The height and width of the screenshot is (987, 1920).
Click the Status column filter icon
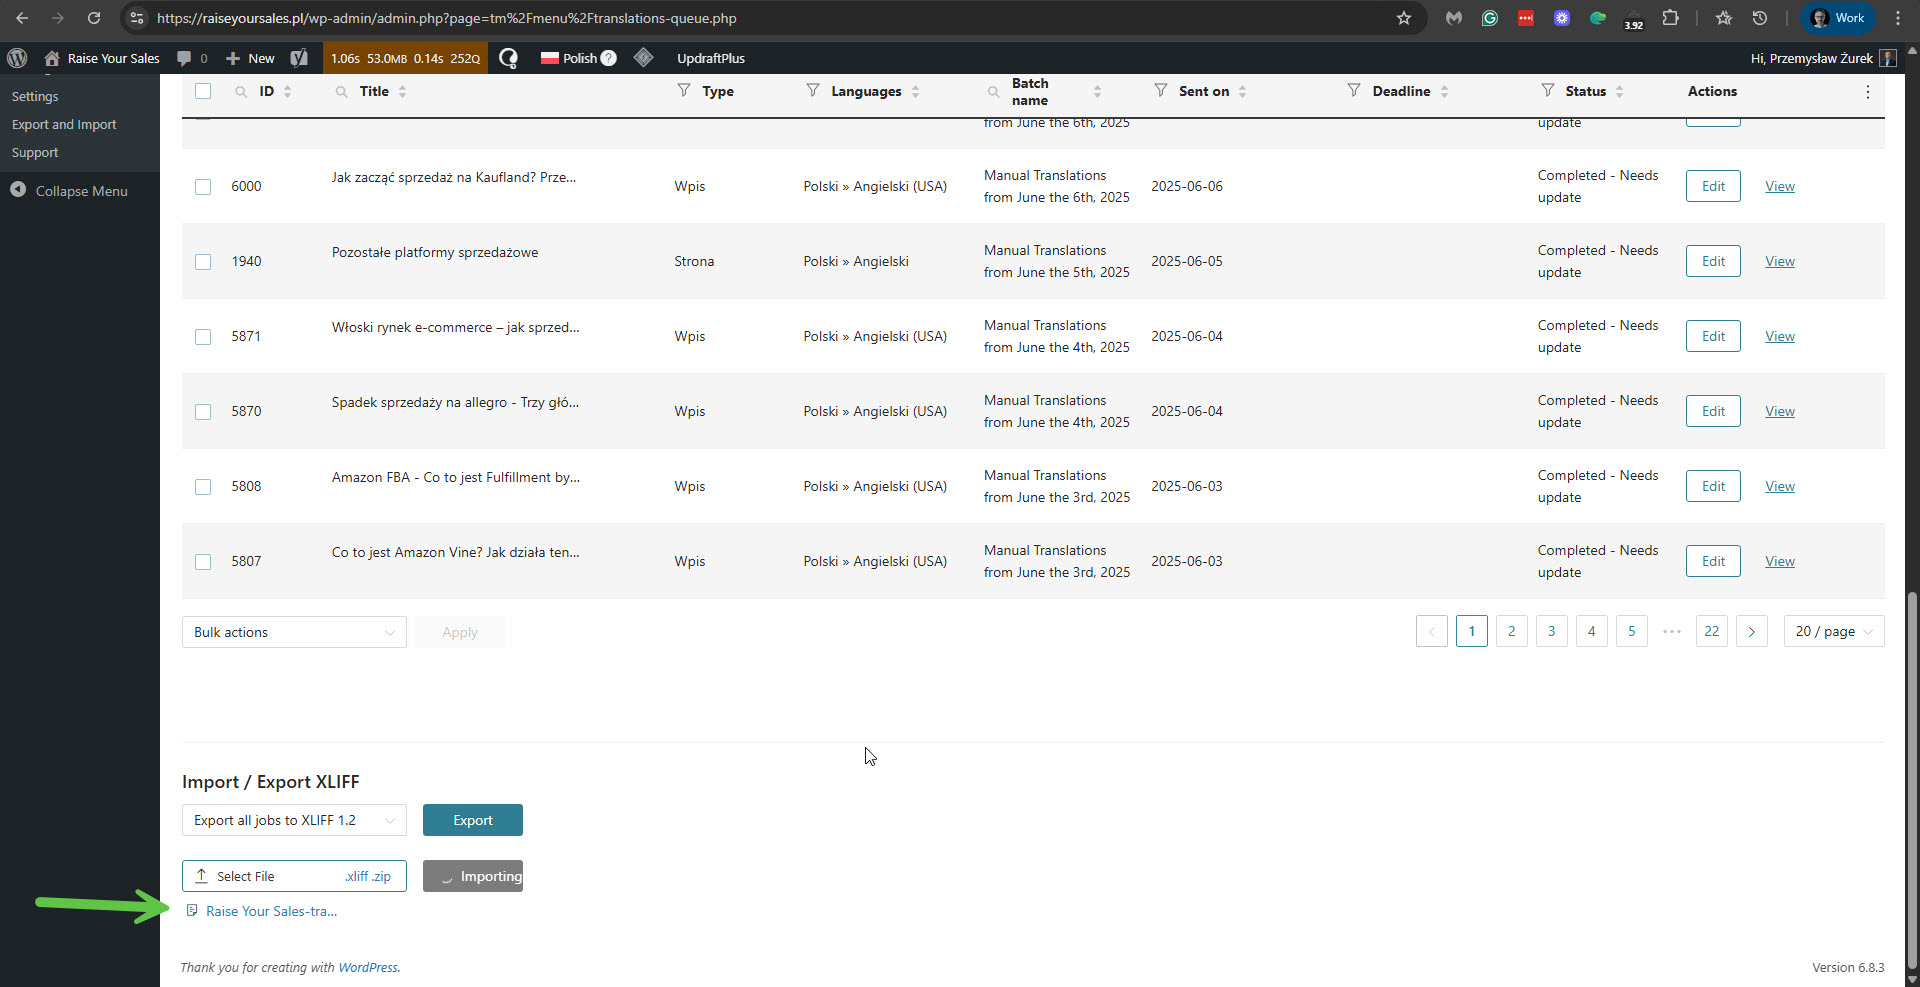1547,91
